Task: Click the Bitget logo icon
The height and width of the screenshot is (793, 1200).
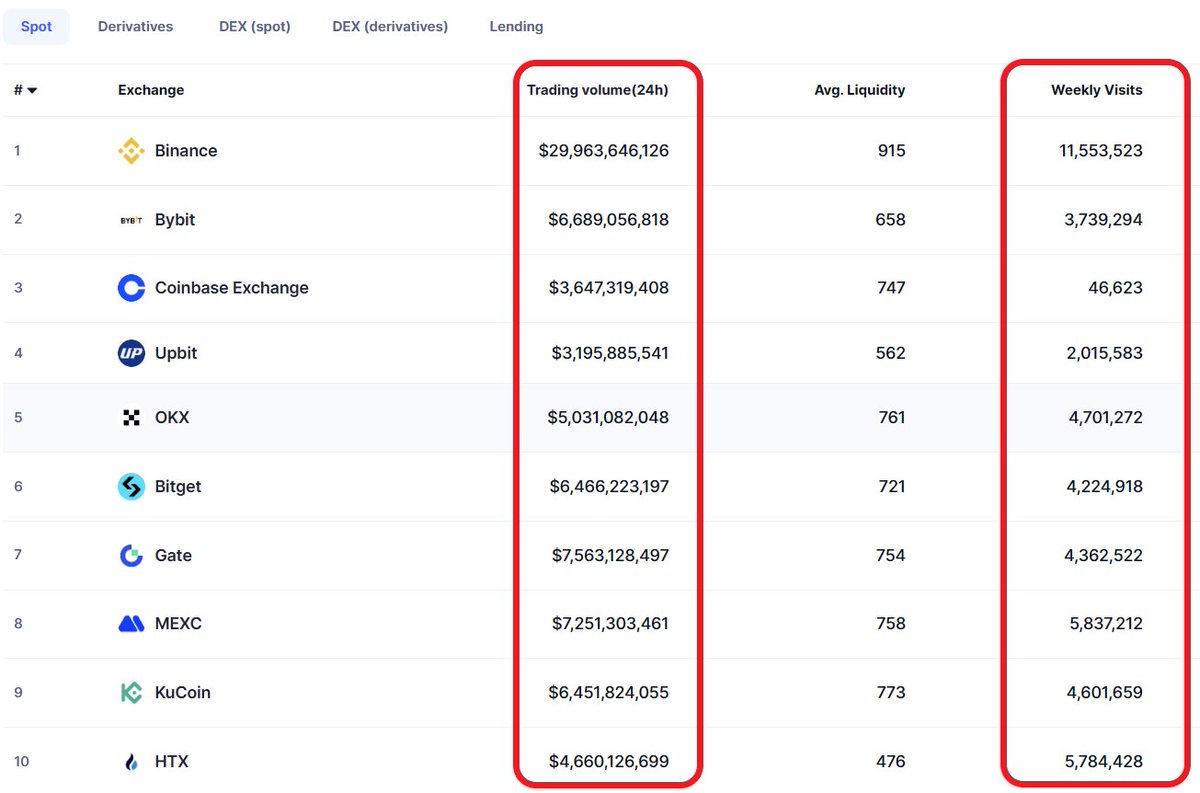Action: click(x=131, y=487)
